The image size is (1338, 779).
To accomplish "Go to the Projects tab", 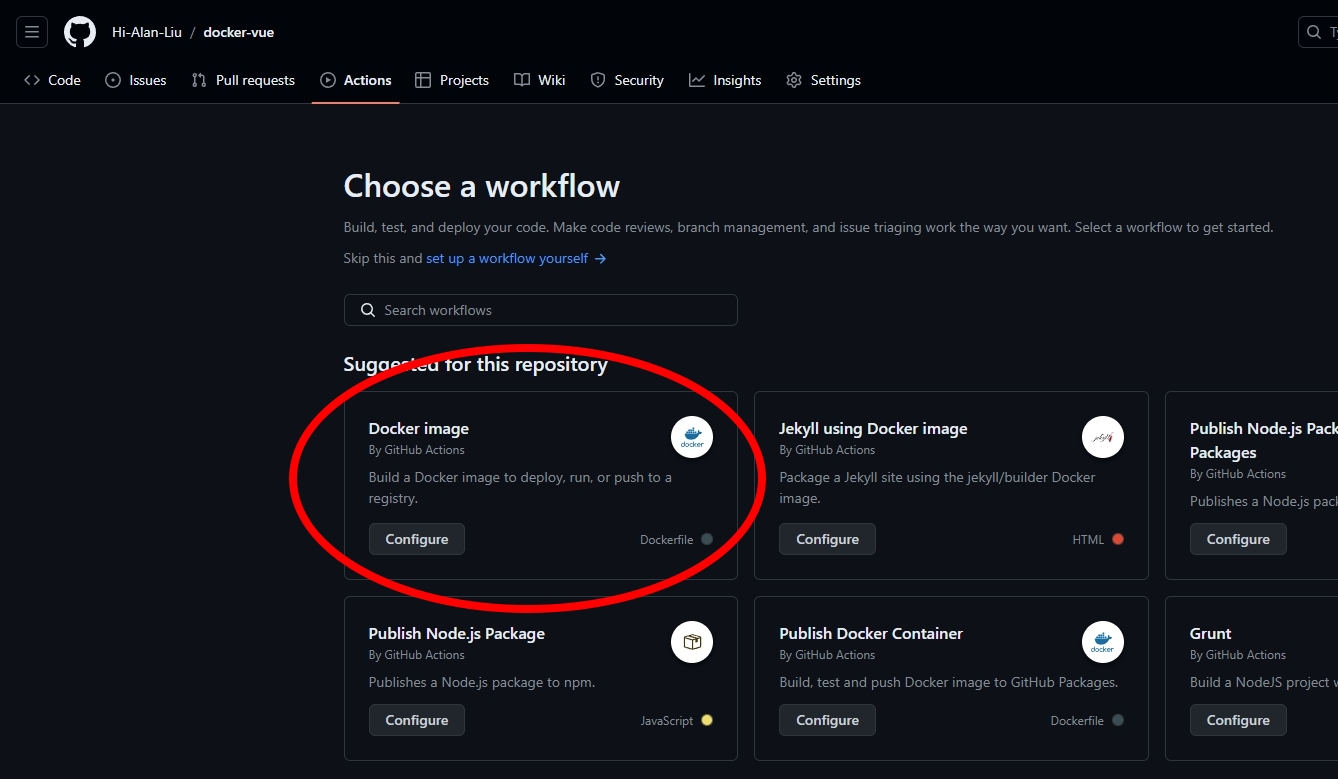I will (452, 80).
